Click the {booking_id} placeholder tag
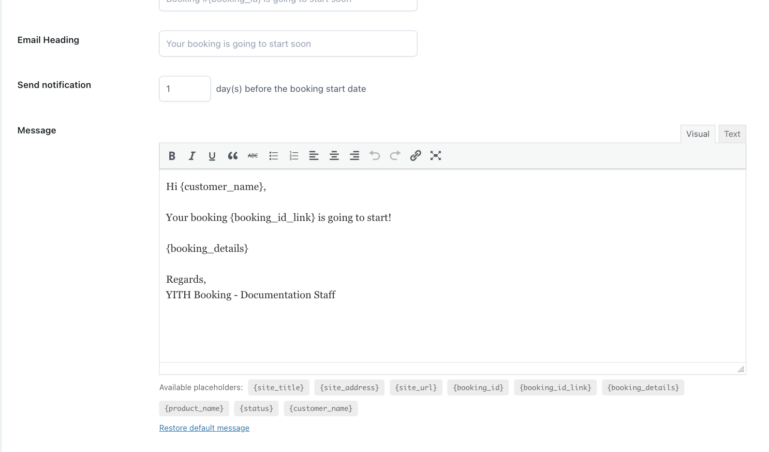 coord(478,387)
